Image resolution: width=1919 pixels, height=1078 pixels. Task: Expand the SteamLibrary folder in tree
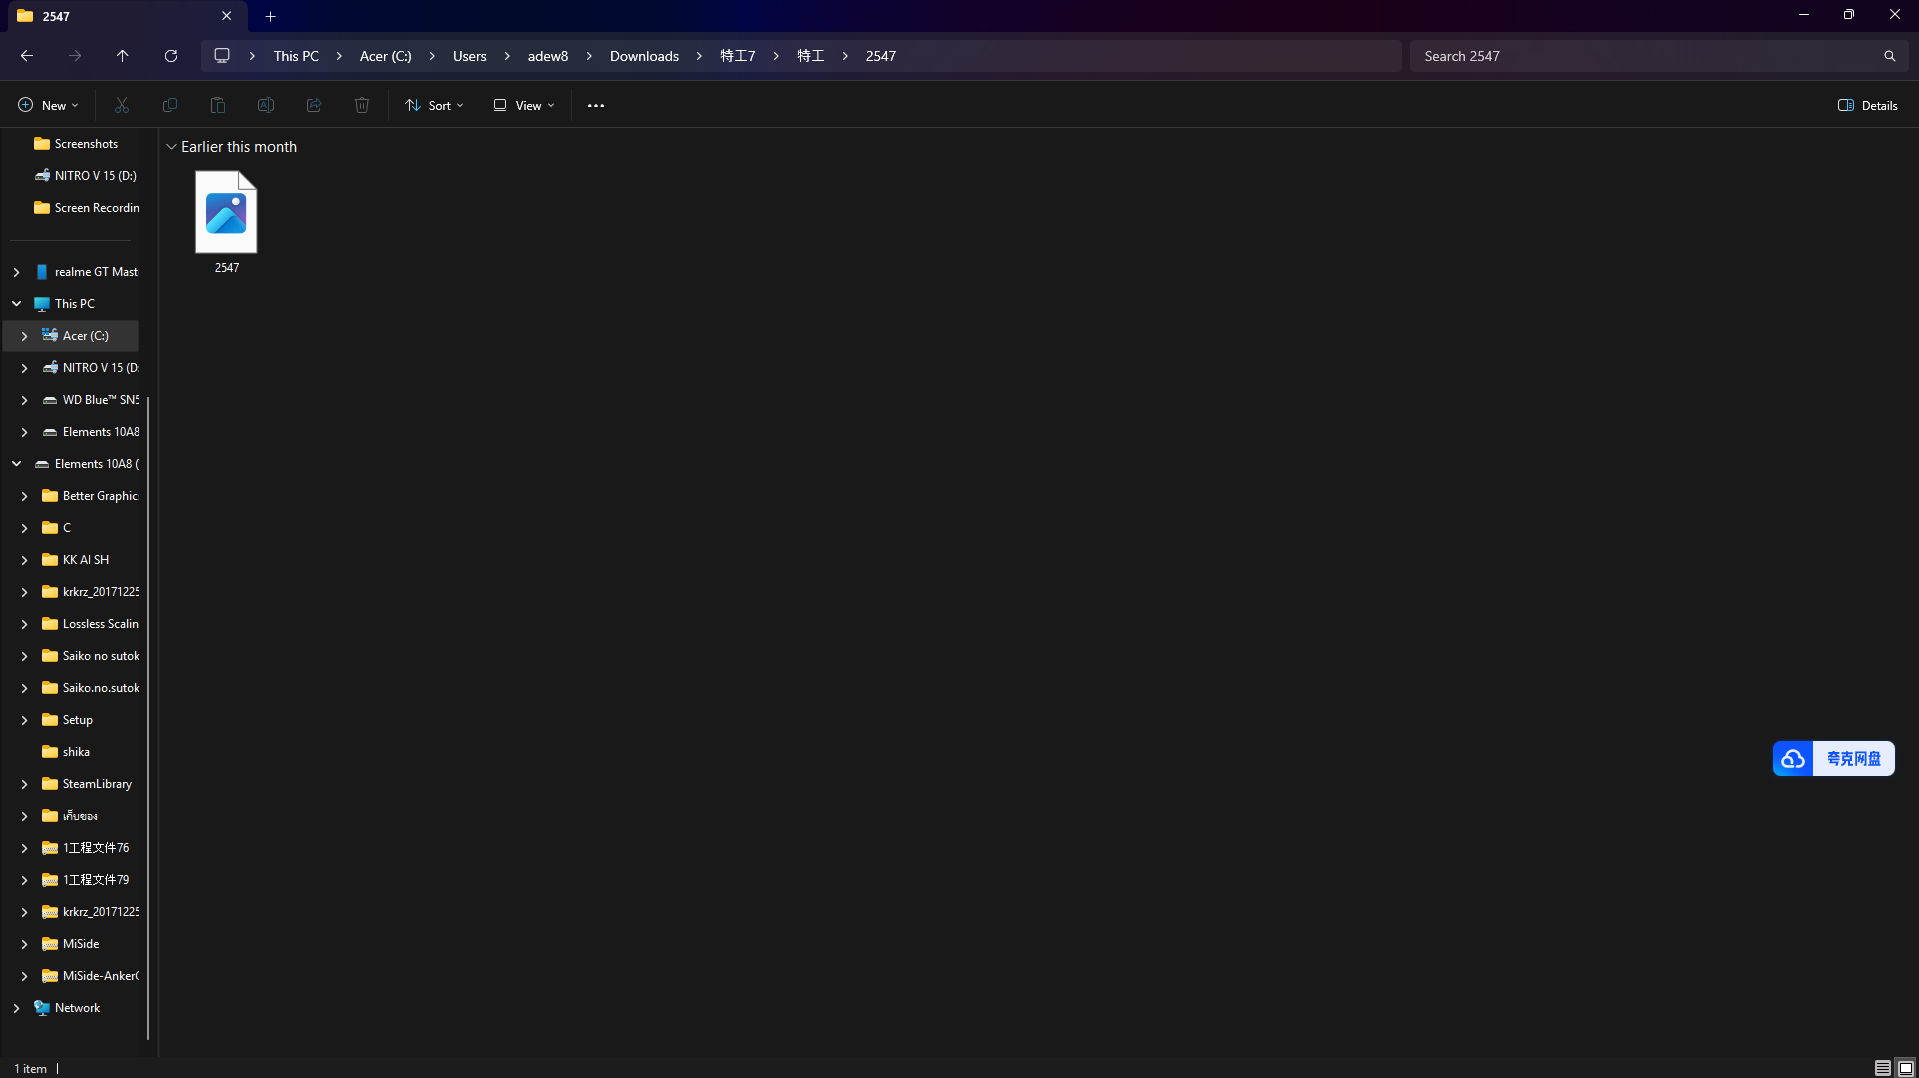[24, 784]
